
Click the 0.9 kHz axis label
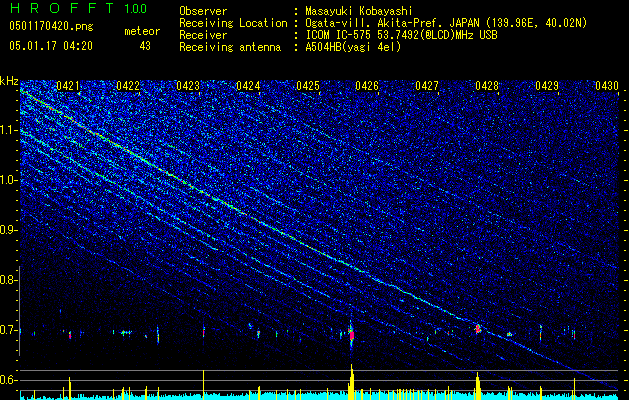point(9,230)
